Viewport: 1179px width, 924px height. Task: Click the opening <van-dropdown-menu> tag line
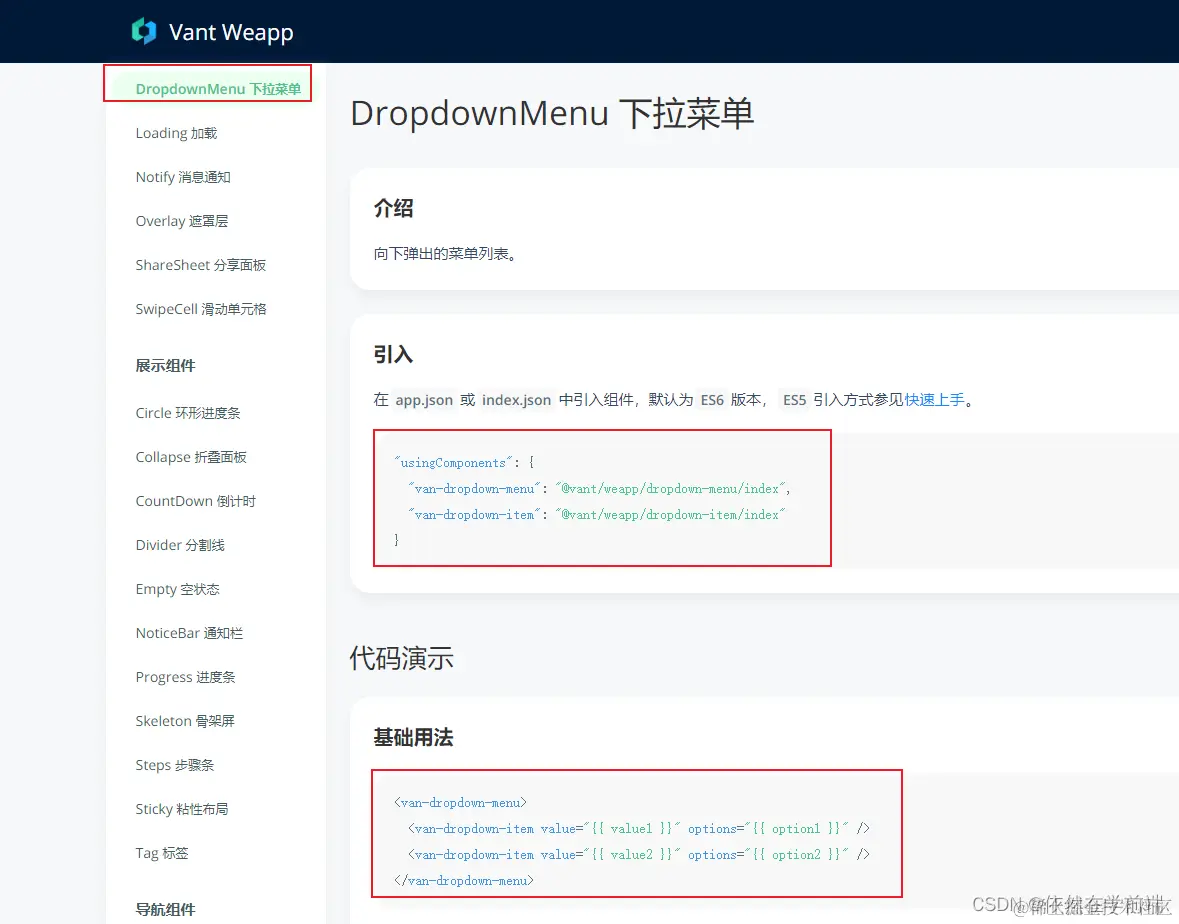pos(460,802)
